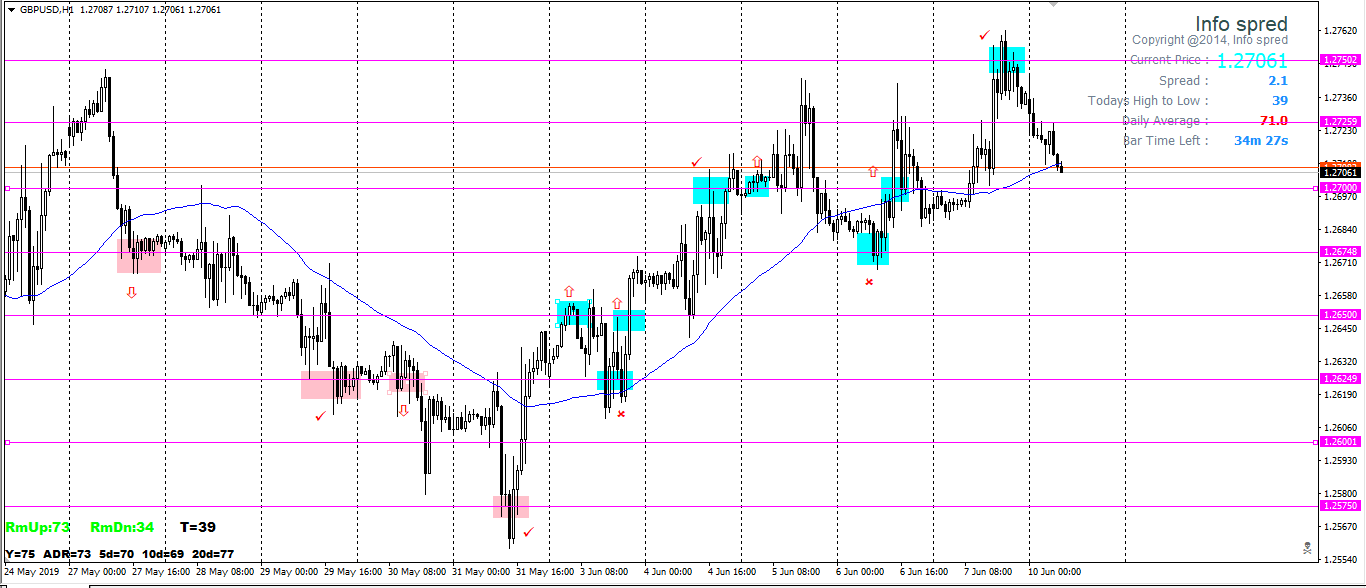This screenshot has width=1366, height=588.
Task: Click the 1.27259 price label
Action: [x=1340, y=121]
